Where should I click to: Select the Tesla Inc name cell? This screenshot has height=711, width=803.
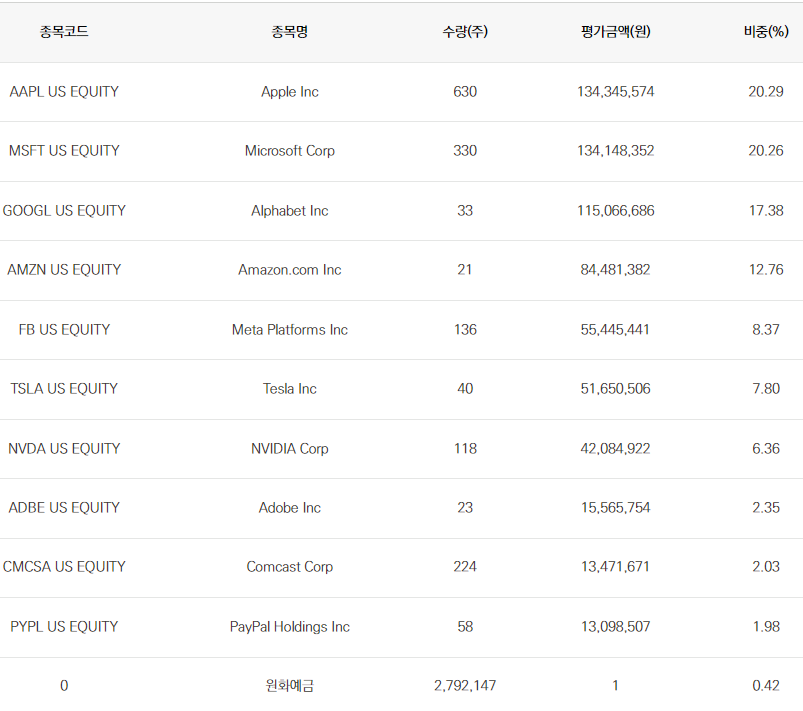(289, 388)
